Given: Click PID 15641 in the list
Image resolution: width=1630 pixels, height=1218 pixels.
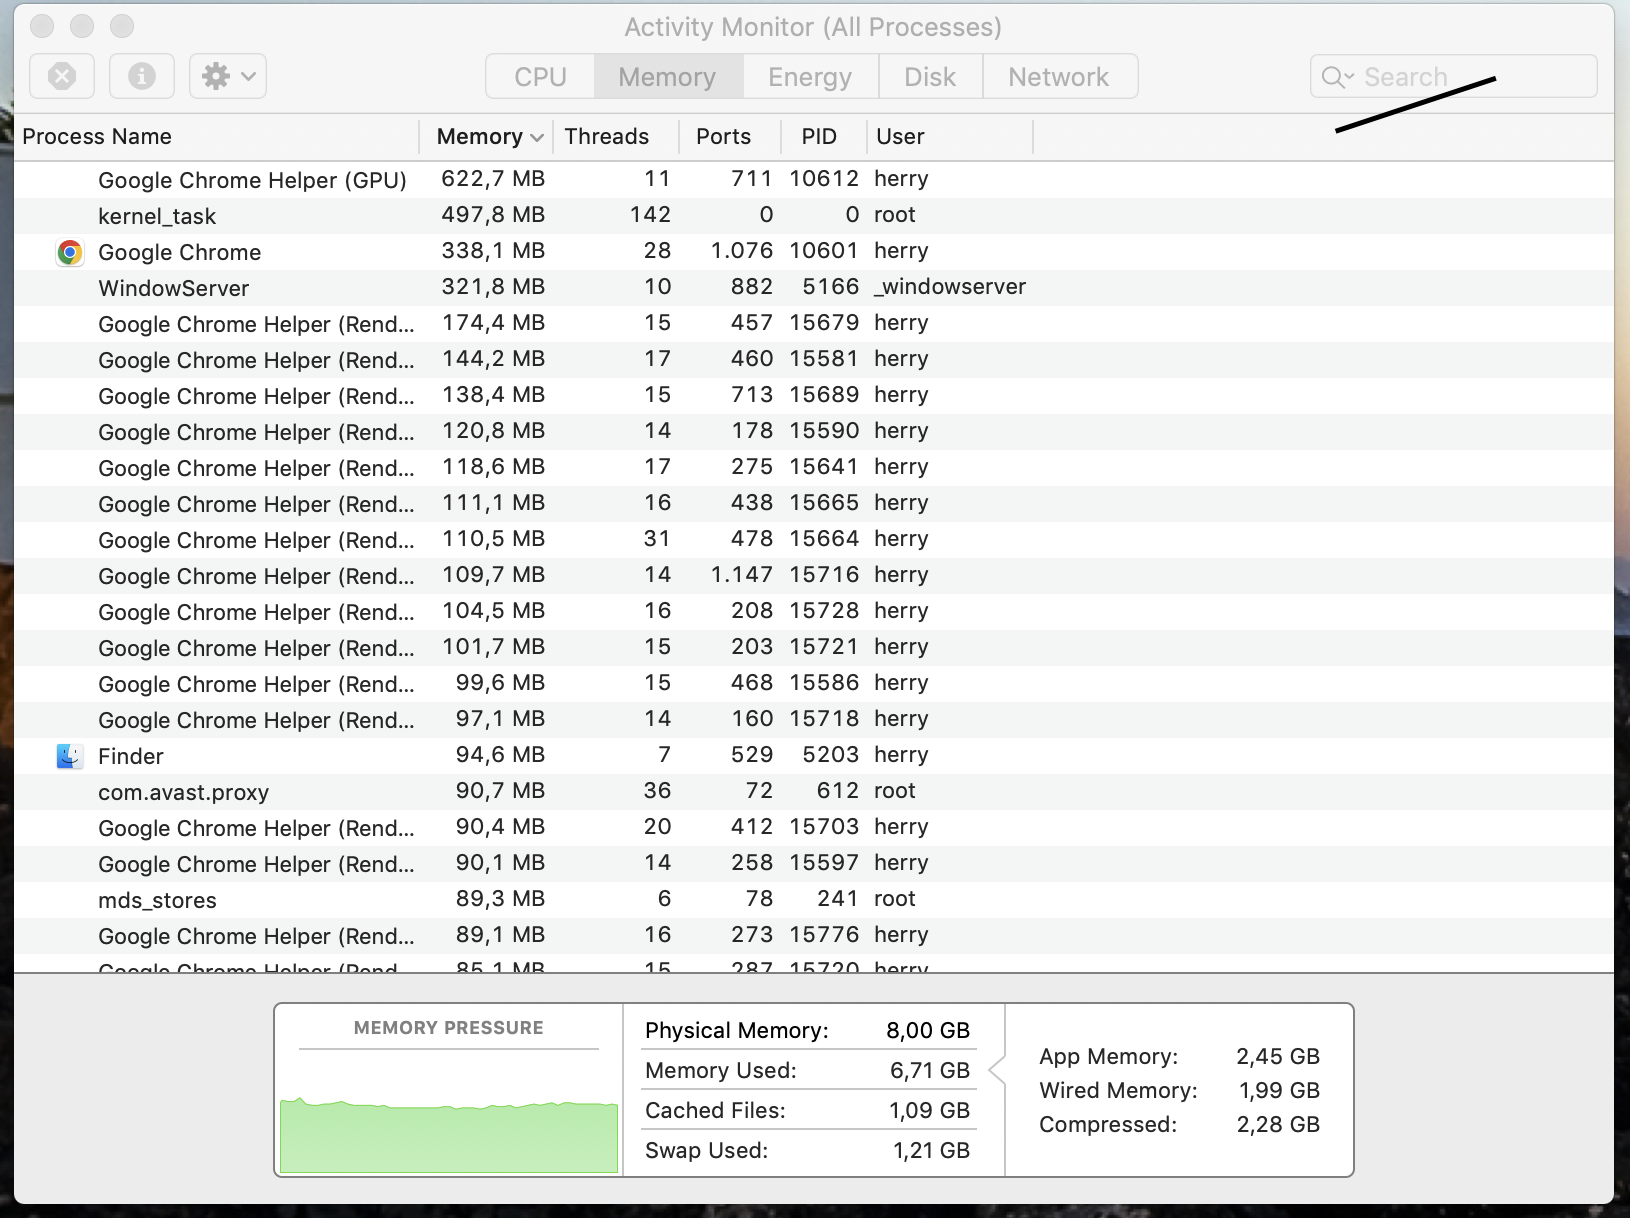Looking at the screenshot, I should click(x=824, y=467).
